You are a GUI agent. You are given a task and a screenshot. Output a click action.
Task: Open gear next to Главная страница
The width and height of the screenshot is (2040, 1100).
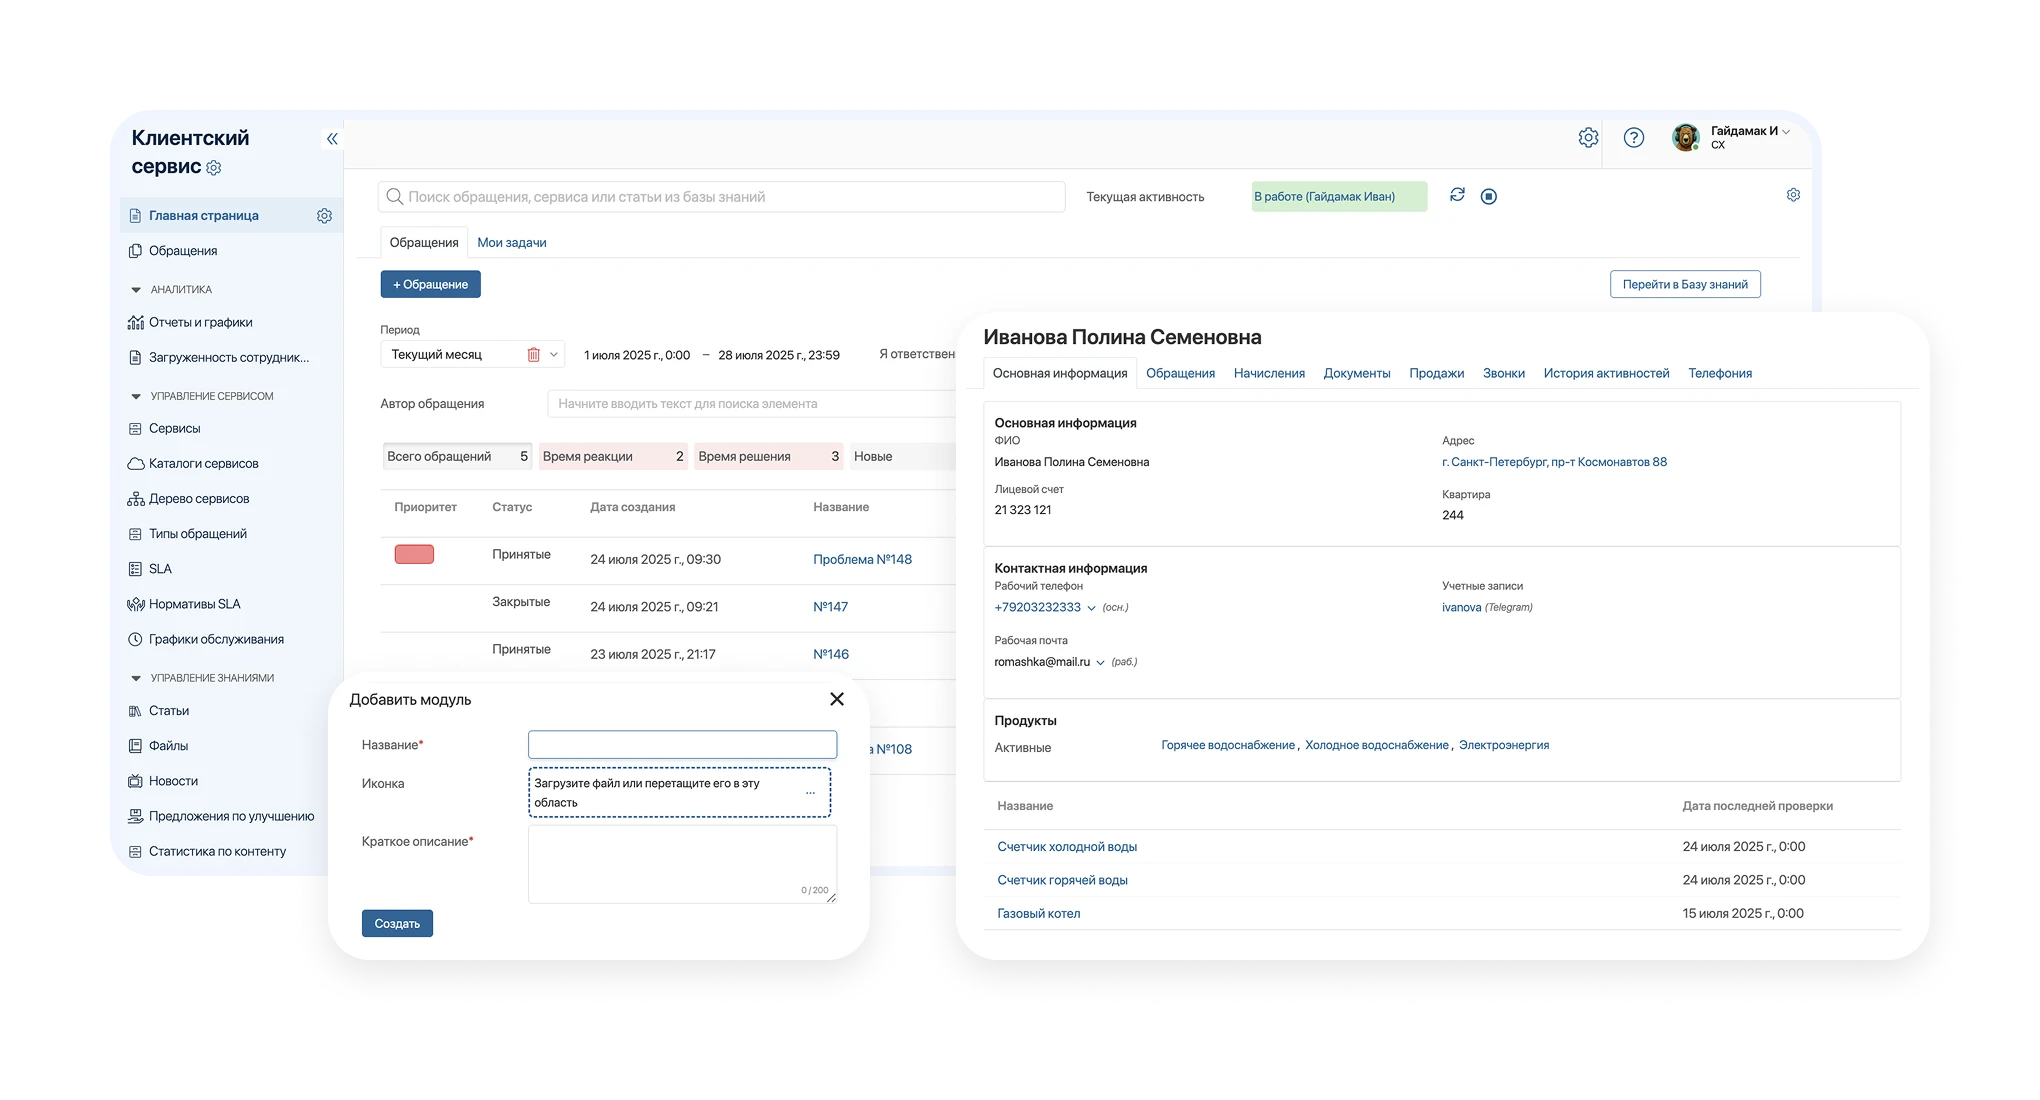click(x=324, y=216)
